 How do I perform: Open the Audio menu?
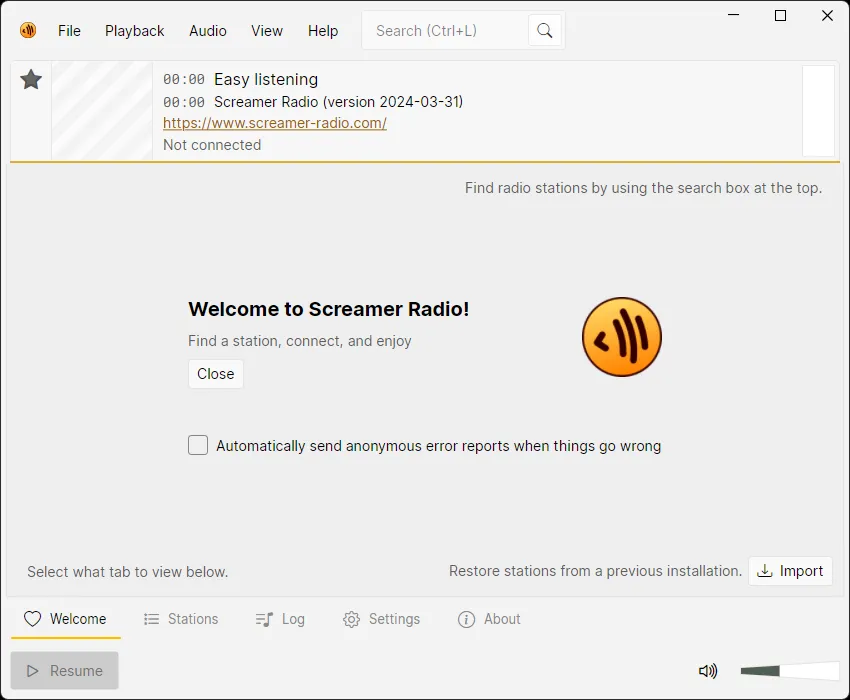pyautogui.click(x=208, y=31)
